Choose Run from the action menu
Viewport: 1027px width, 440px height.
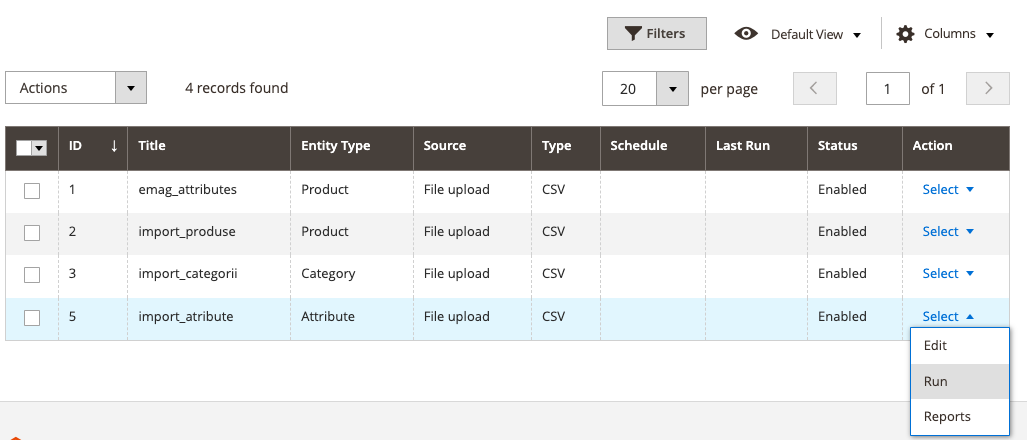click(960, 381)
